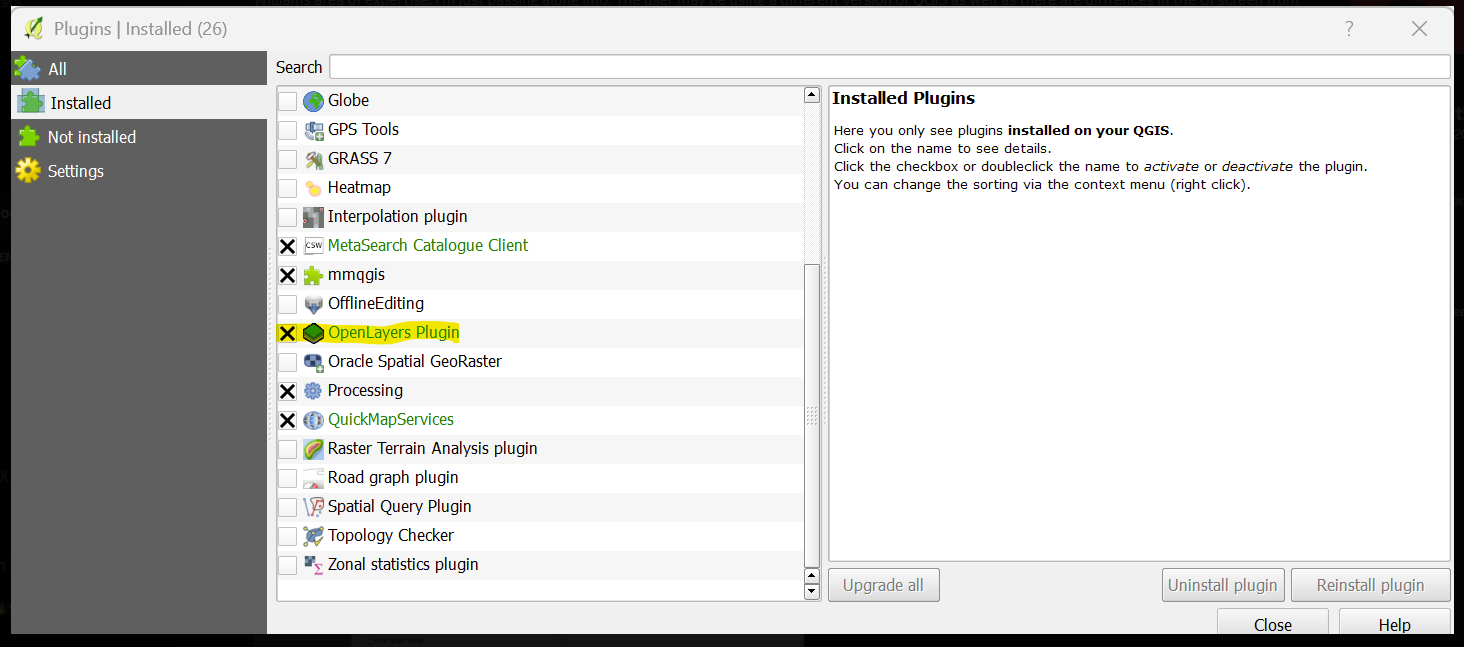Click the Raster Terrain Analysis plugin icon
The width and height of the screenshot is (1464, 647).
coord(313,448)
